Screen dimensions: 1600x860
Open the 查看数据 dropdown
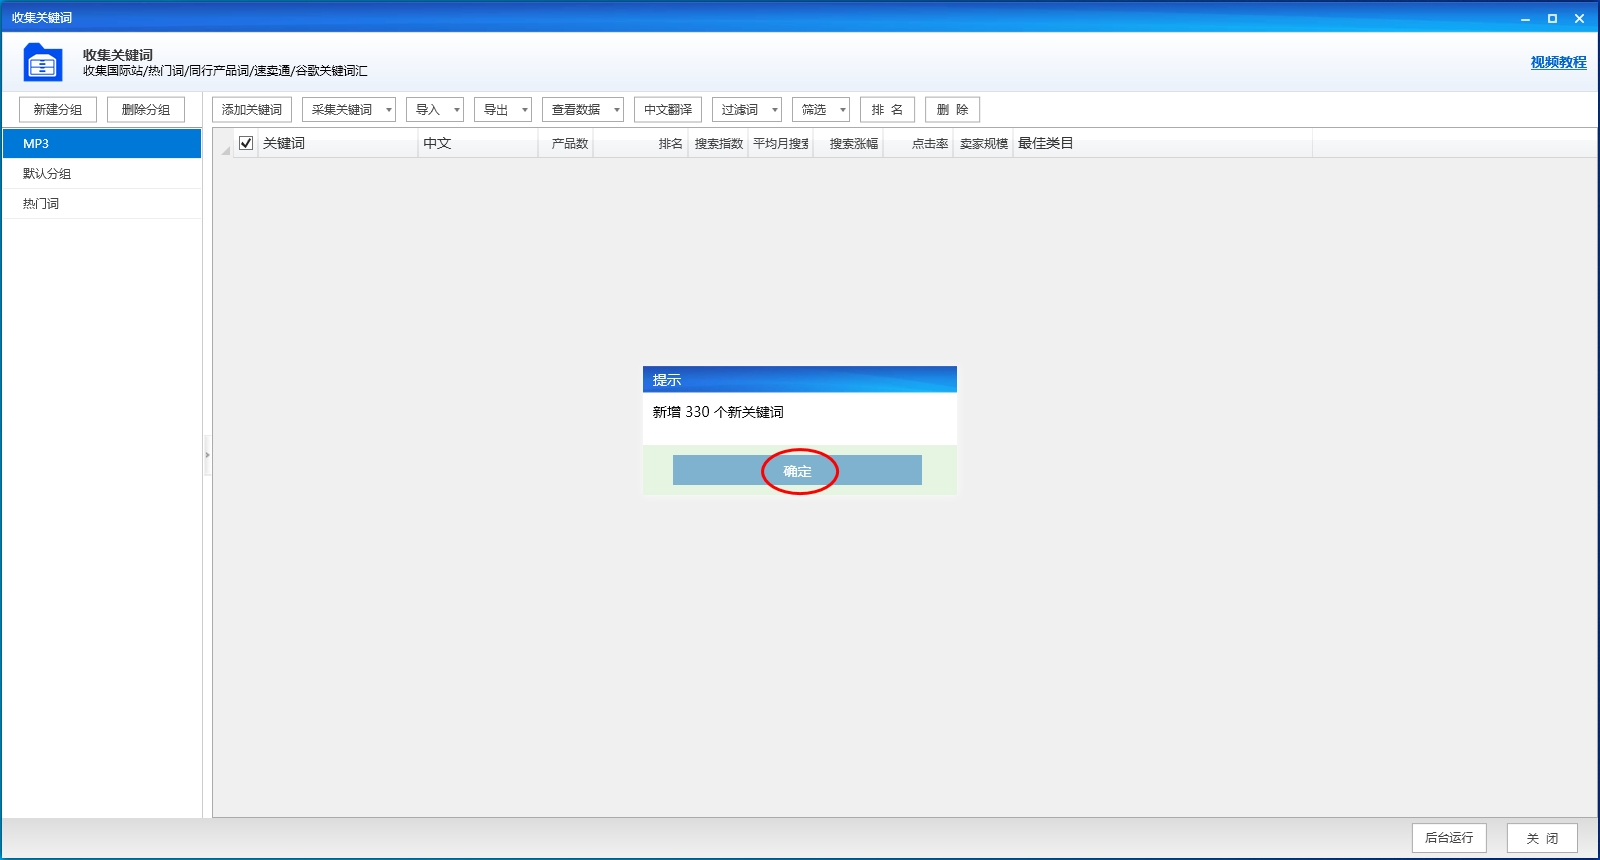pos(583,109)
